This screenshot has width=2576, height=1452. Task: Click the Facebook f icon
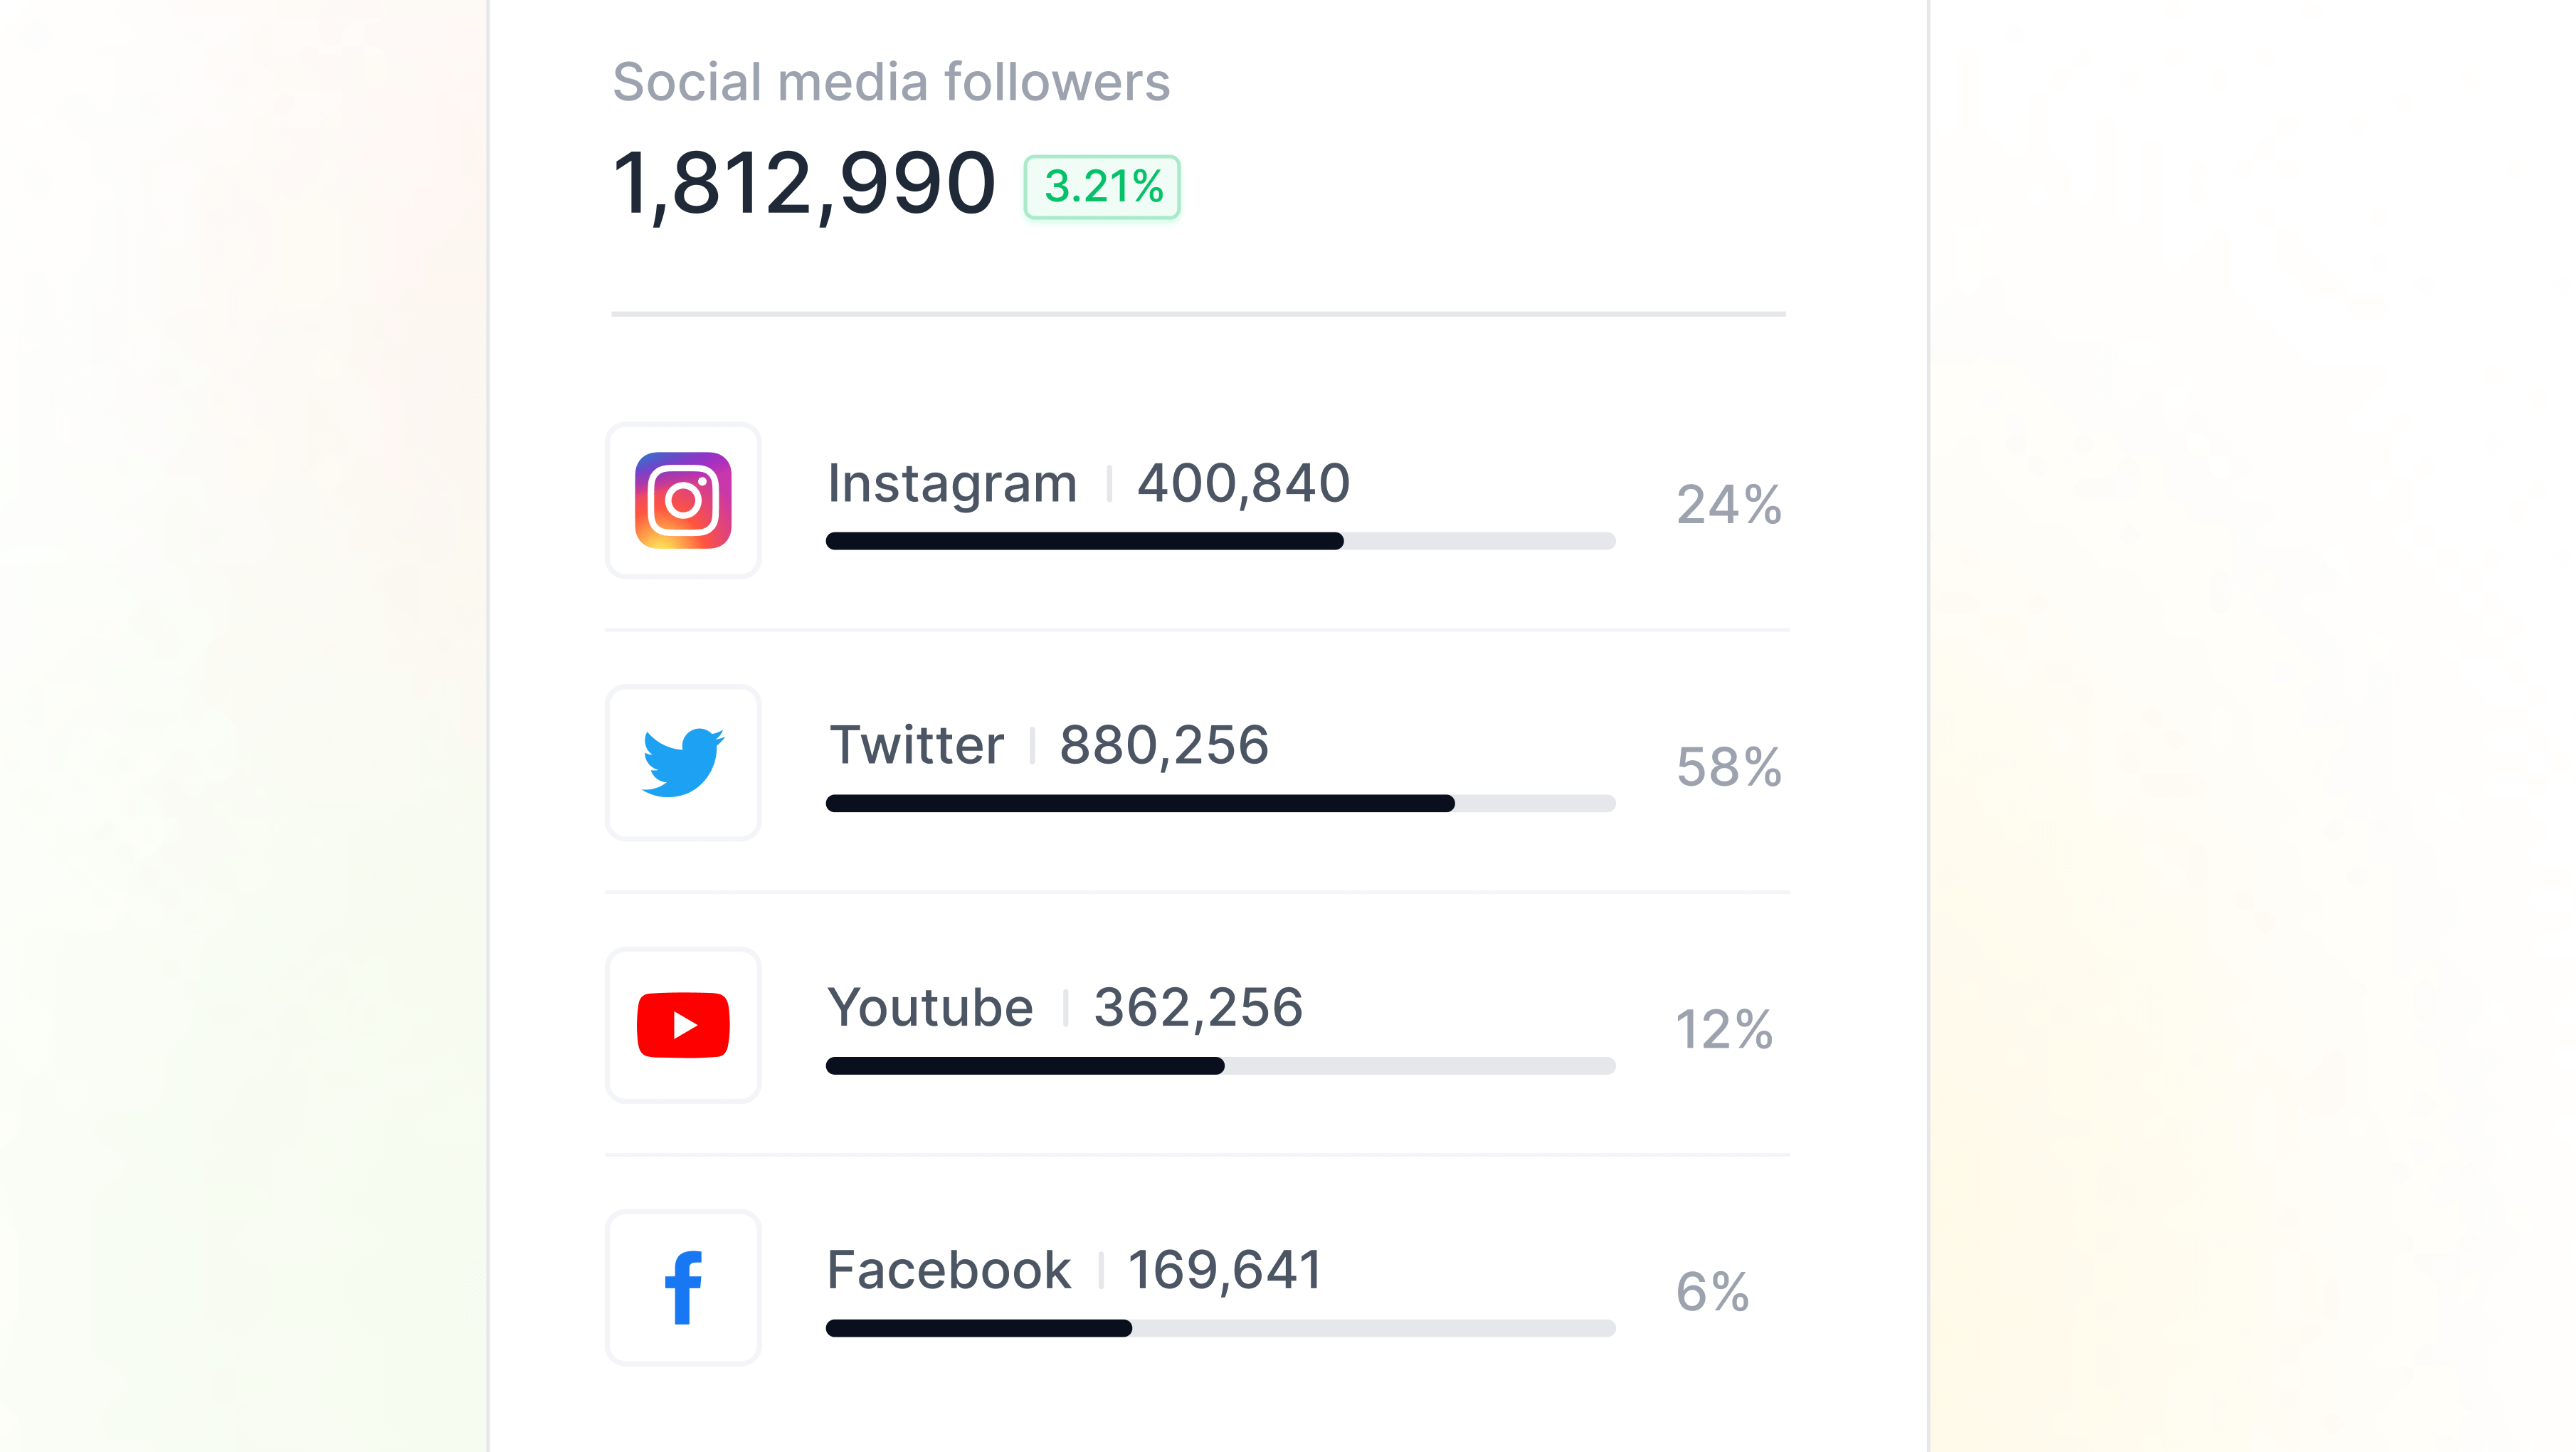pos(683,1287)
